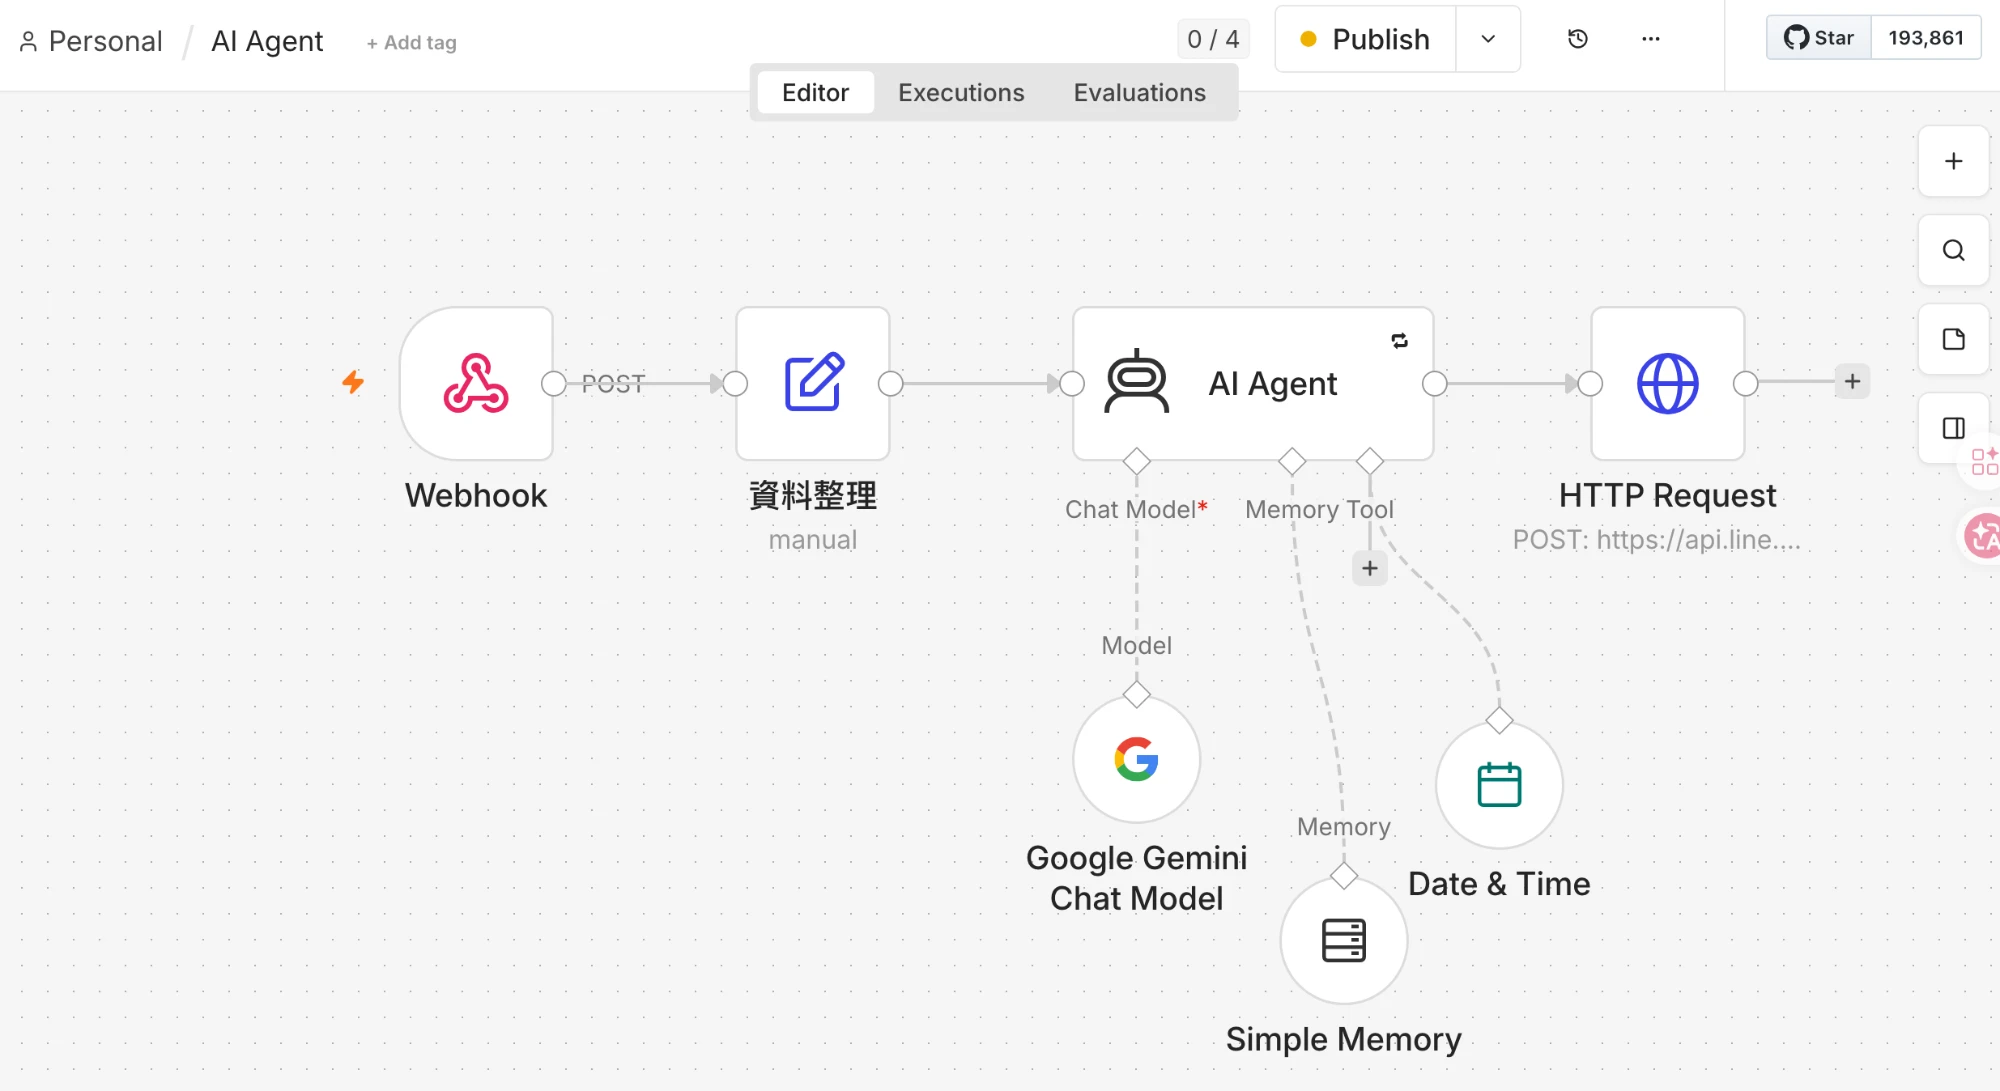Open the Google Gemini Chat Model node

[1137, 759]
